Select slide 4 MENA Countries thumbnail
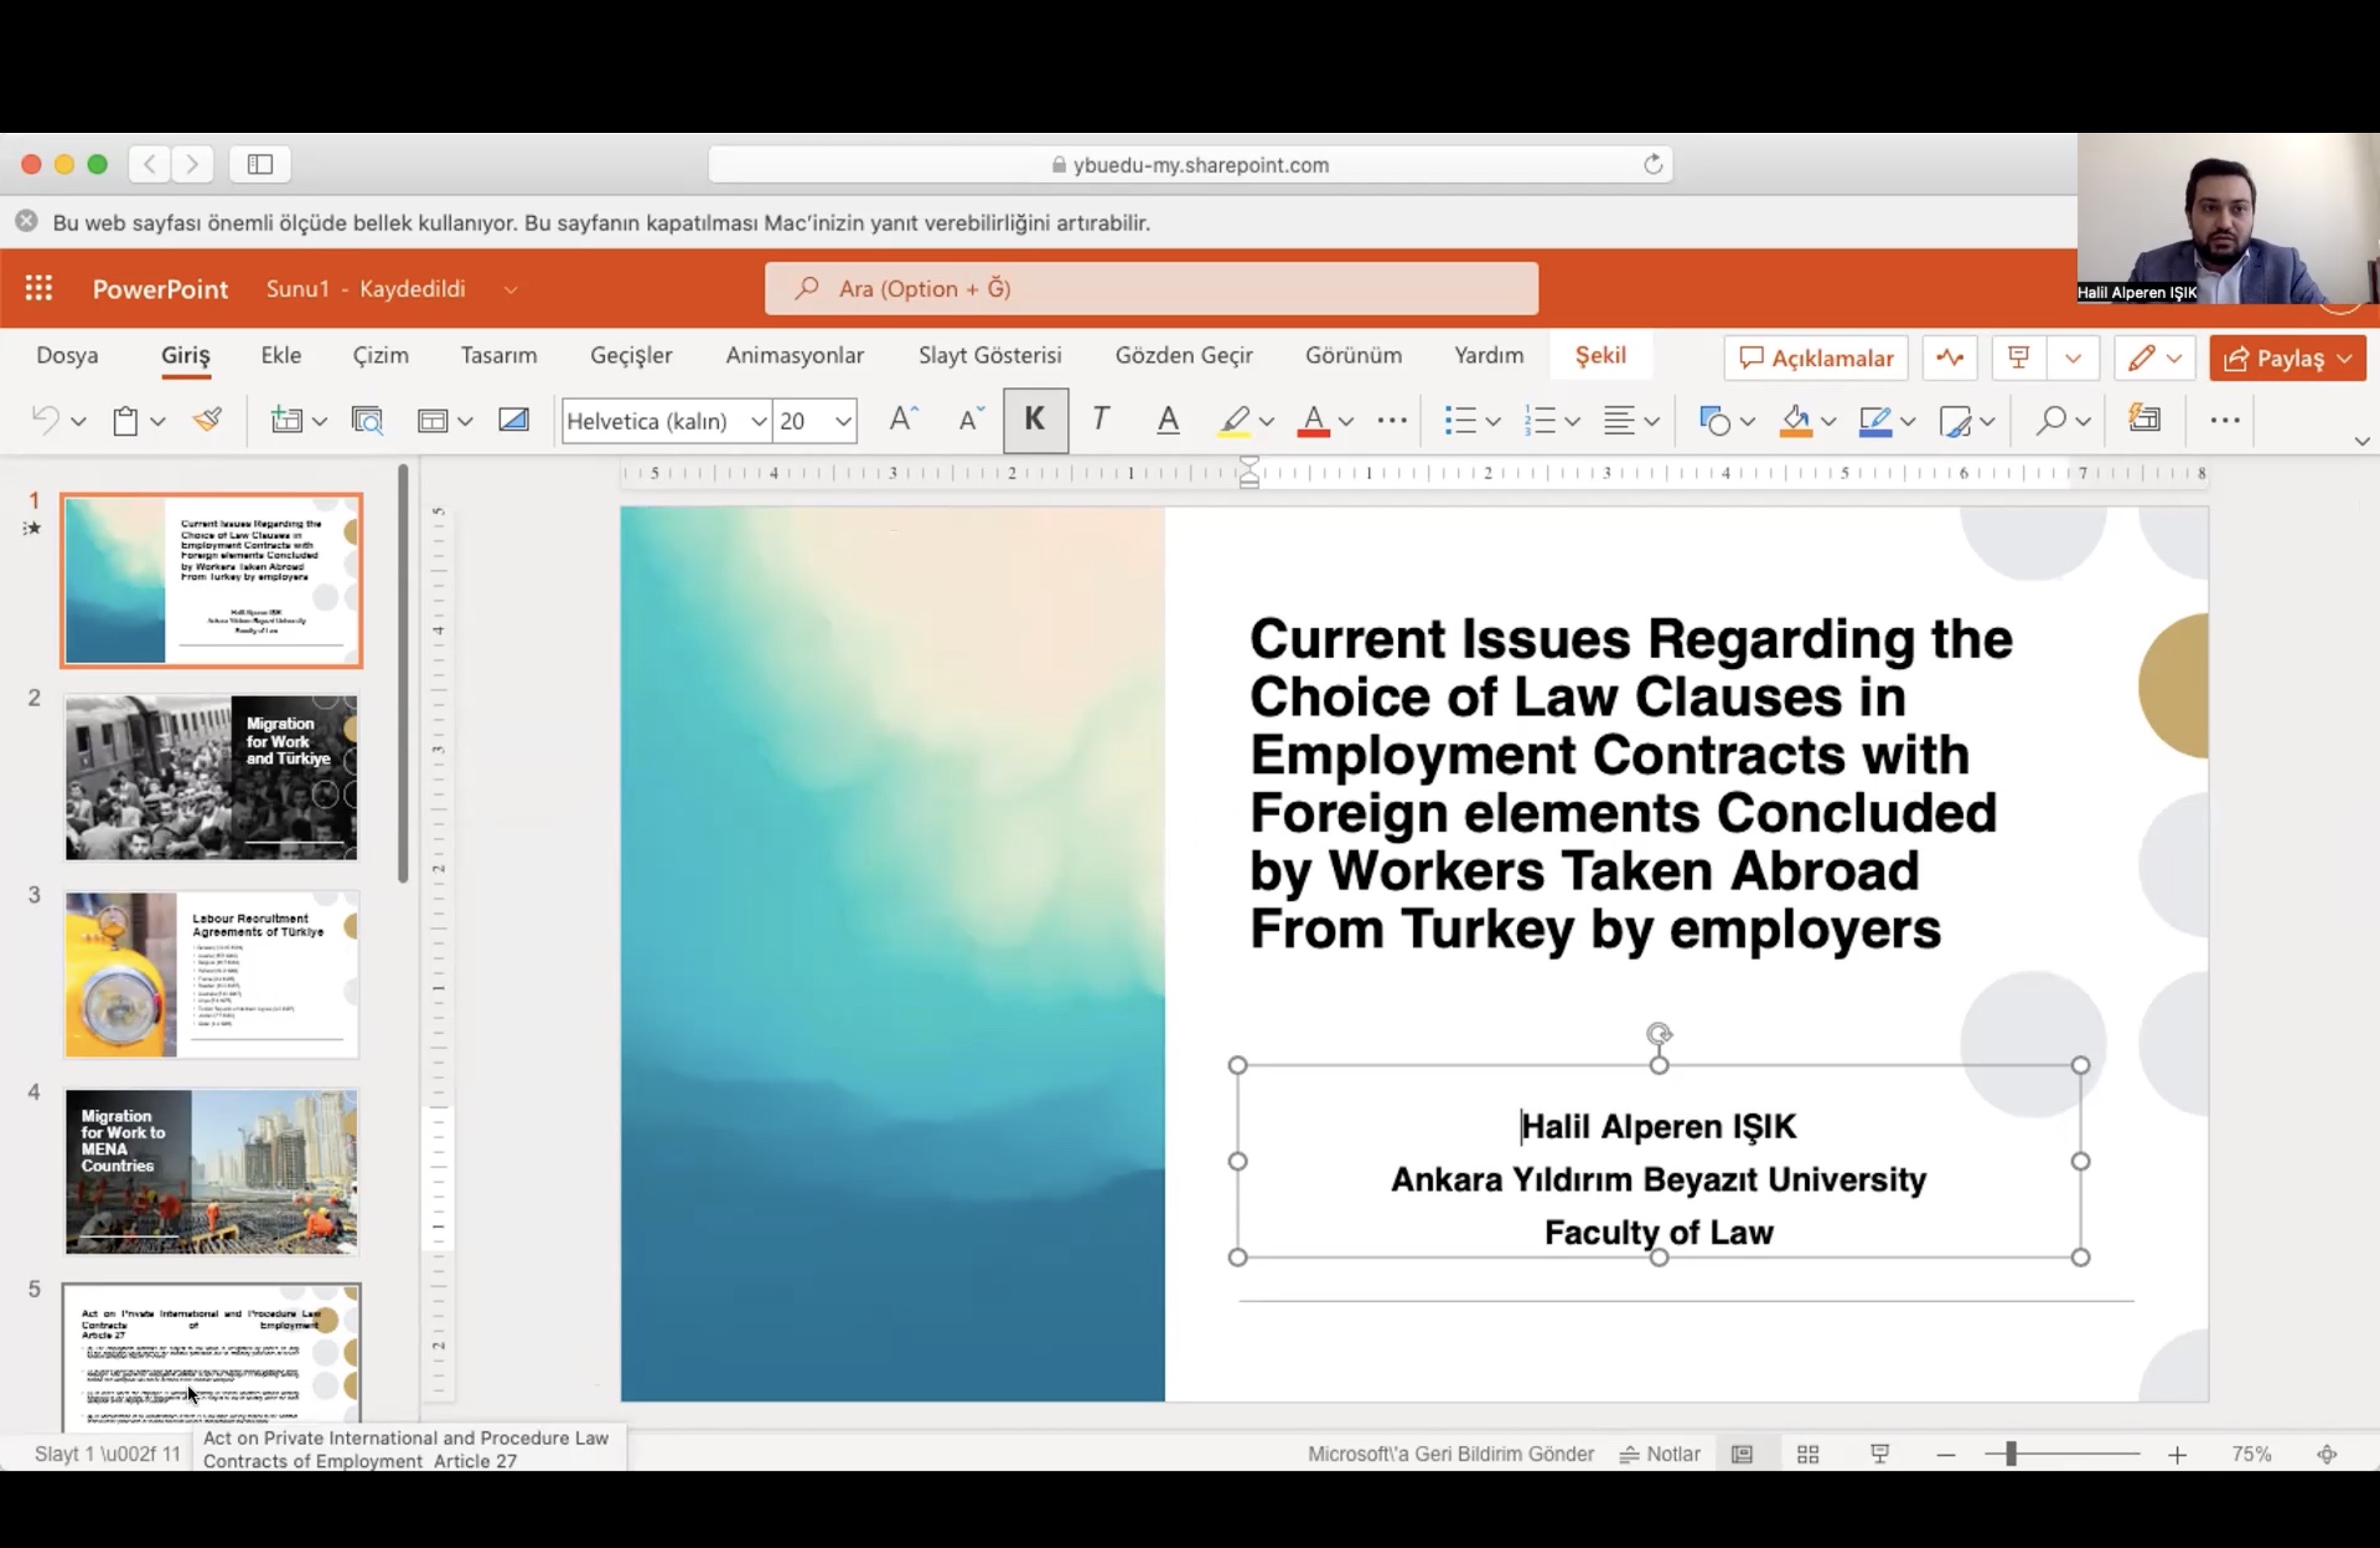The width and height of the screenshot is (2380, 1548). tap(211, 1171)
